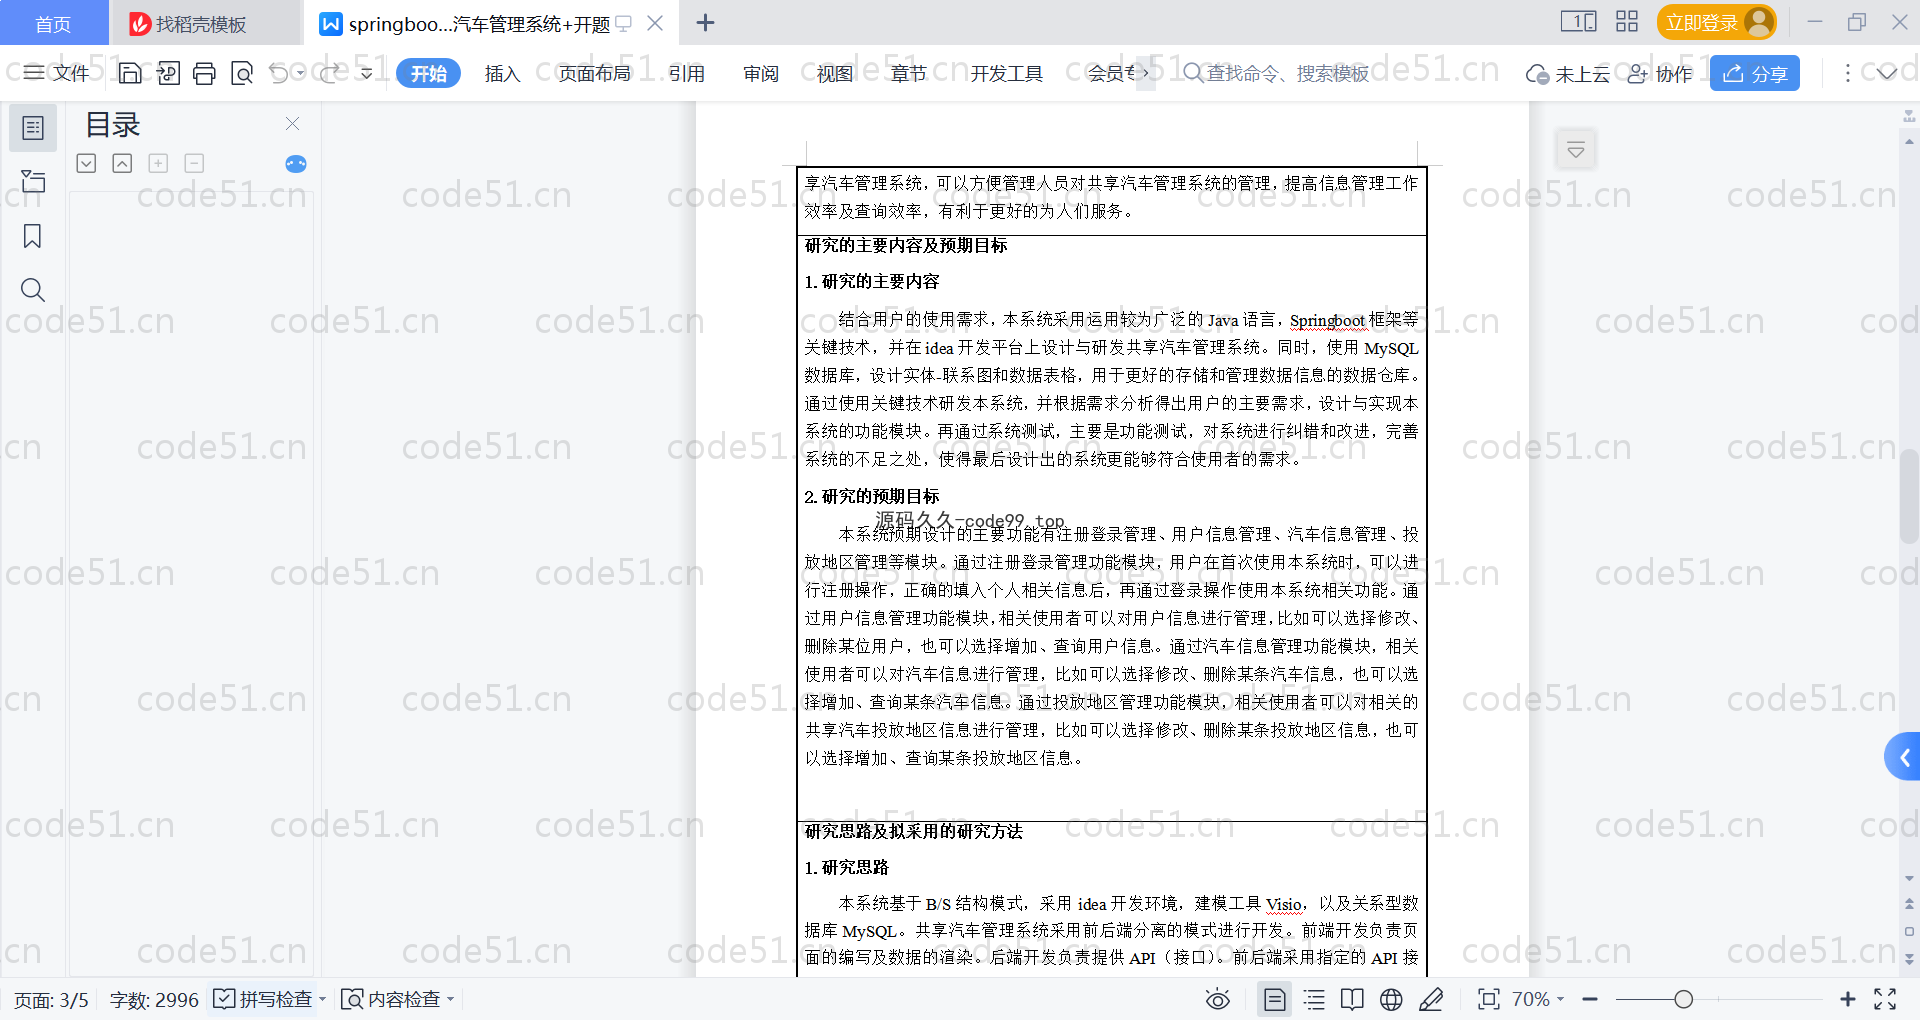Switch to web layout globe icon

(1391, 999)
